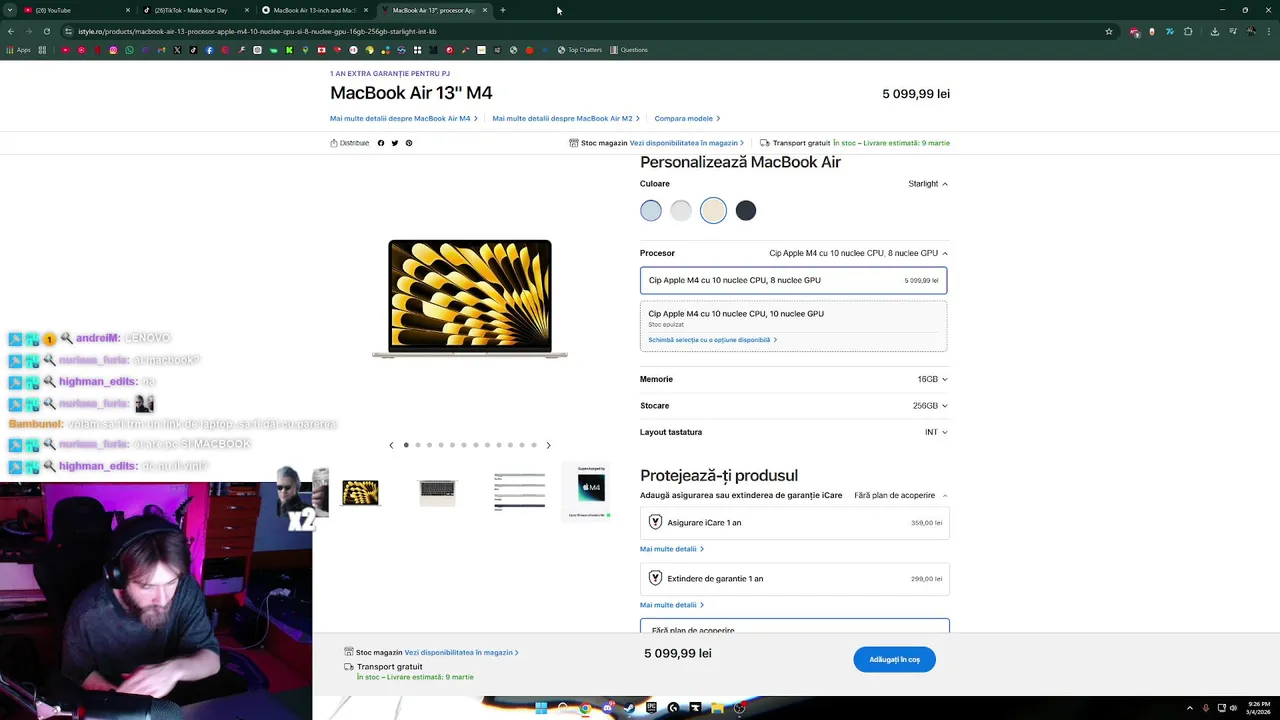Collapse iCare Fără plan de acoperire section
1280x720 pixels.
tap(945, 495)
